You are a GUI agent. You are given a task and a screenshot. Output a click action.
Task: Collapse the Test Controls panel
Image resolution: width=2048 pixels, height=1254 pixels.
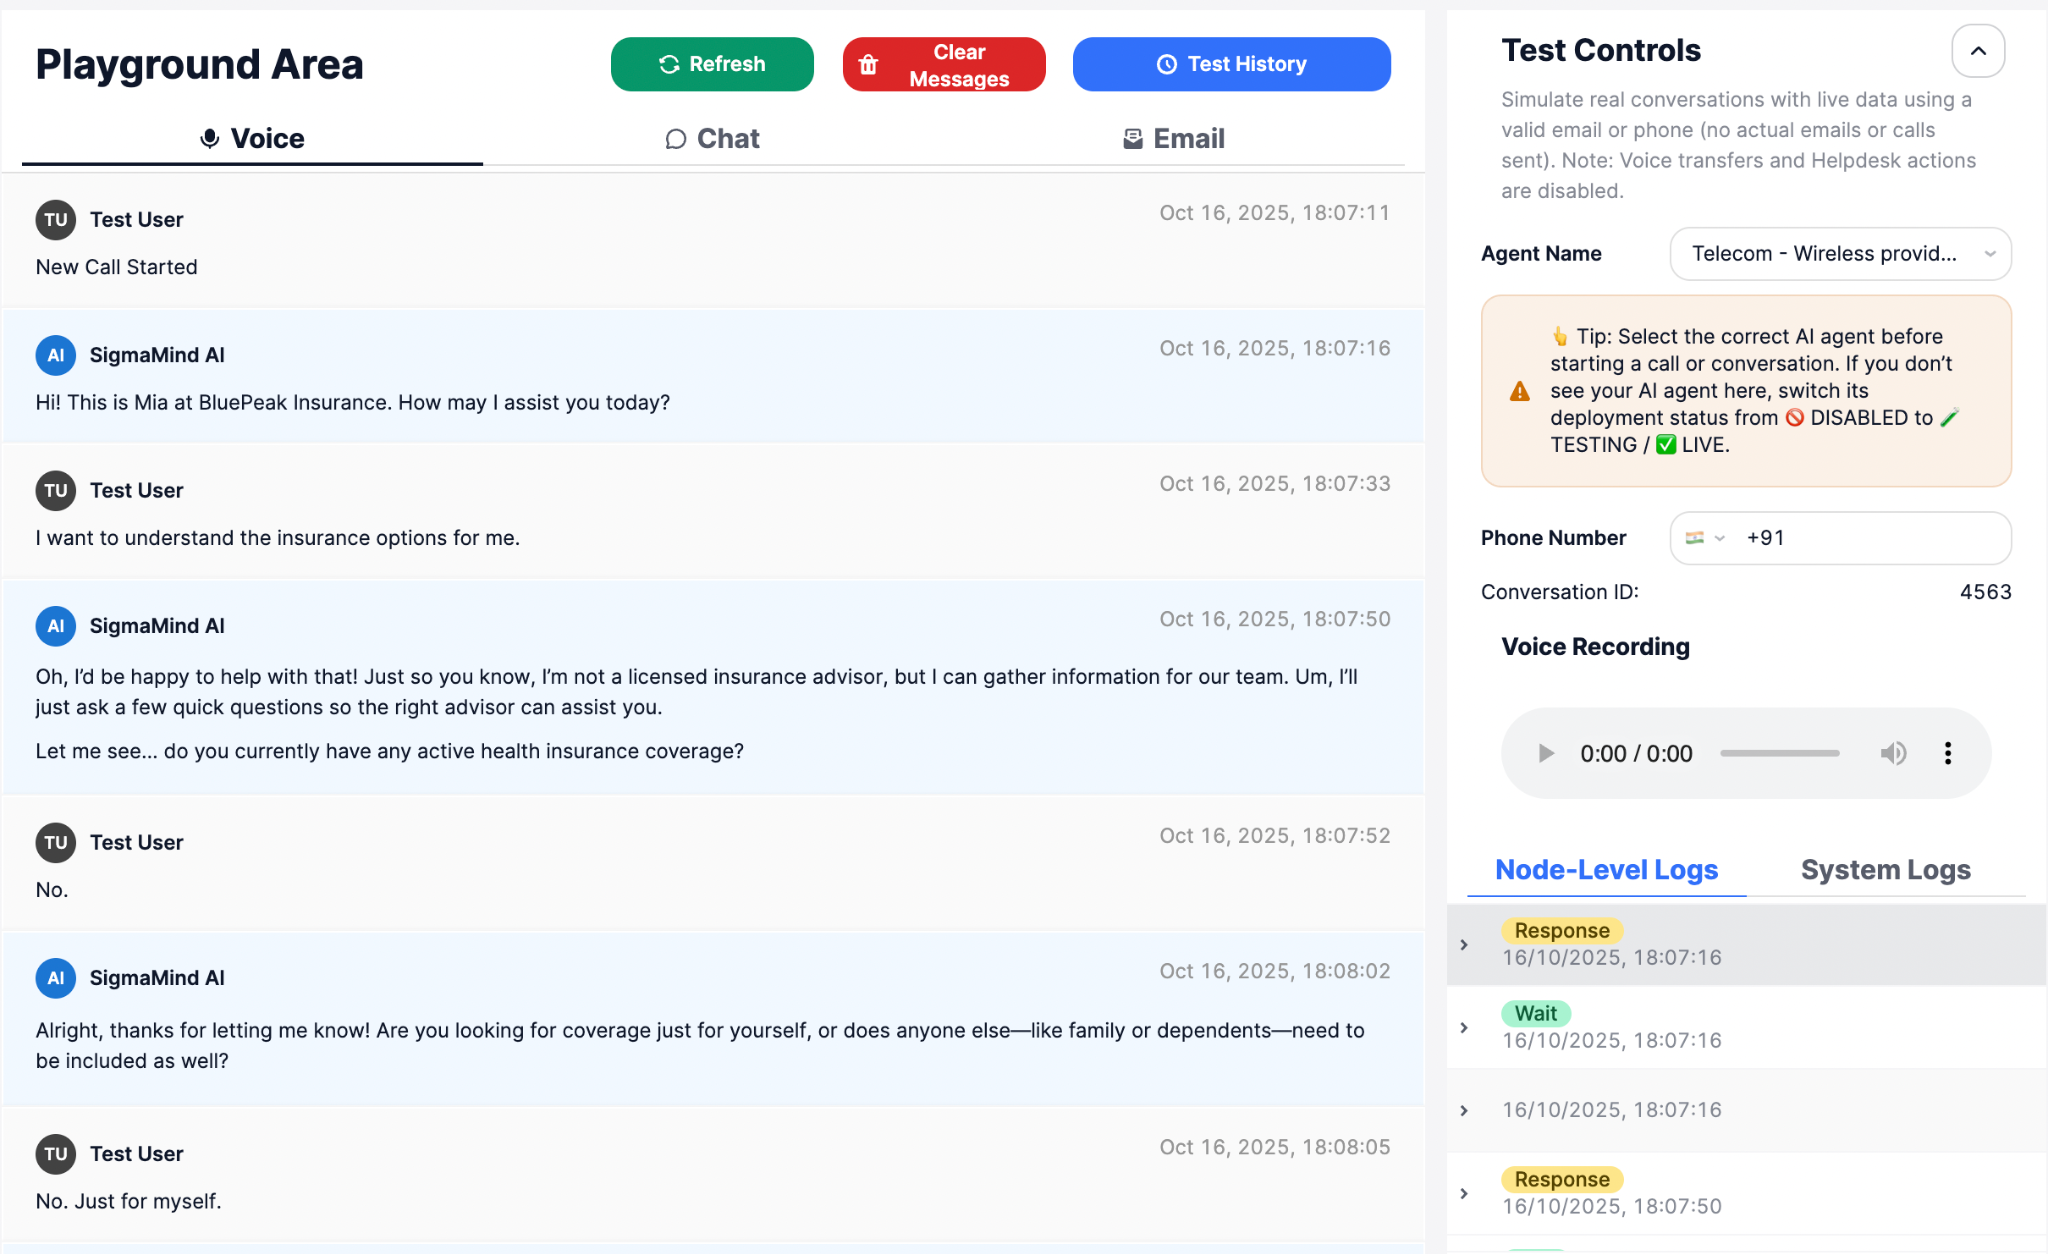click(x=1977, y=51)
